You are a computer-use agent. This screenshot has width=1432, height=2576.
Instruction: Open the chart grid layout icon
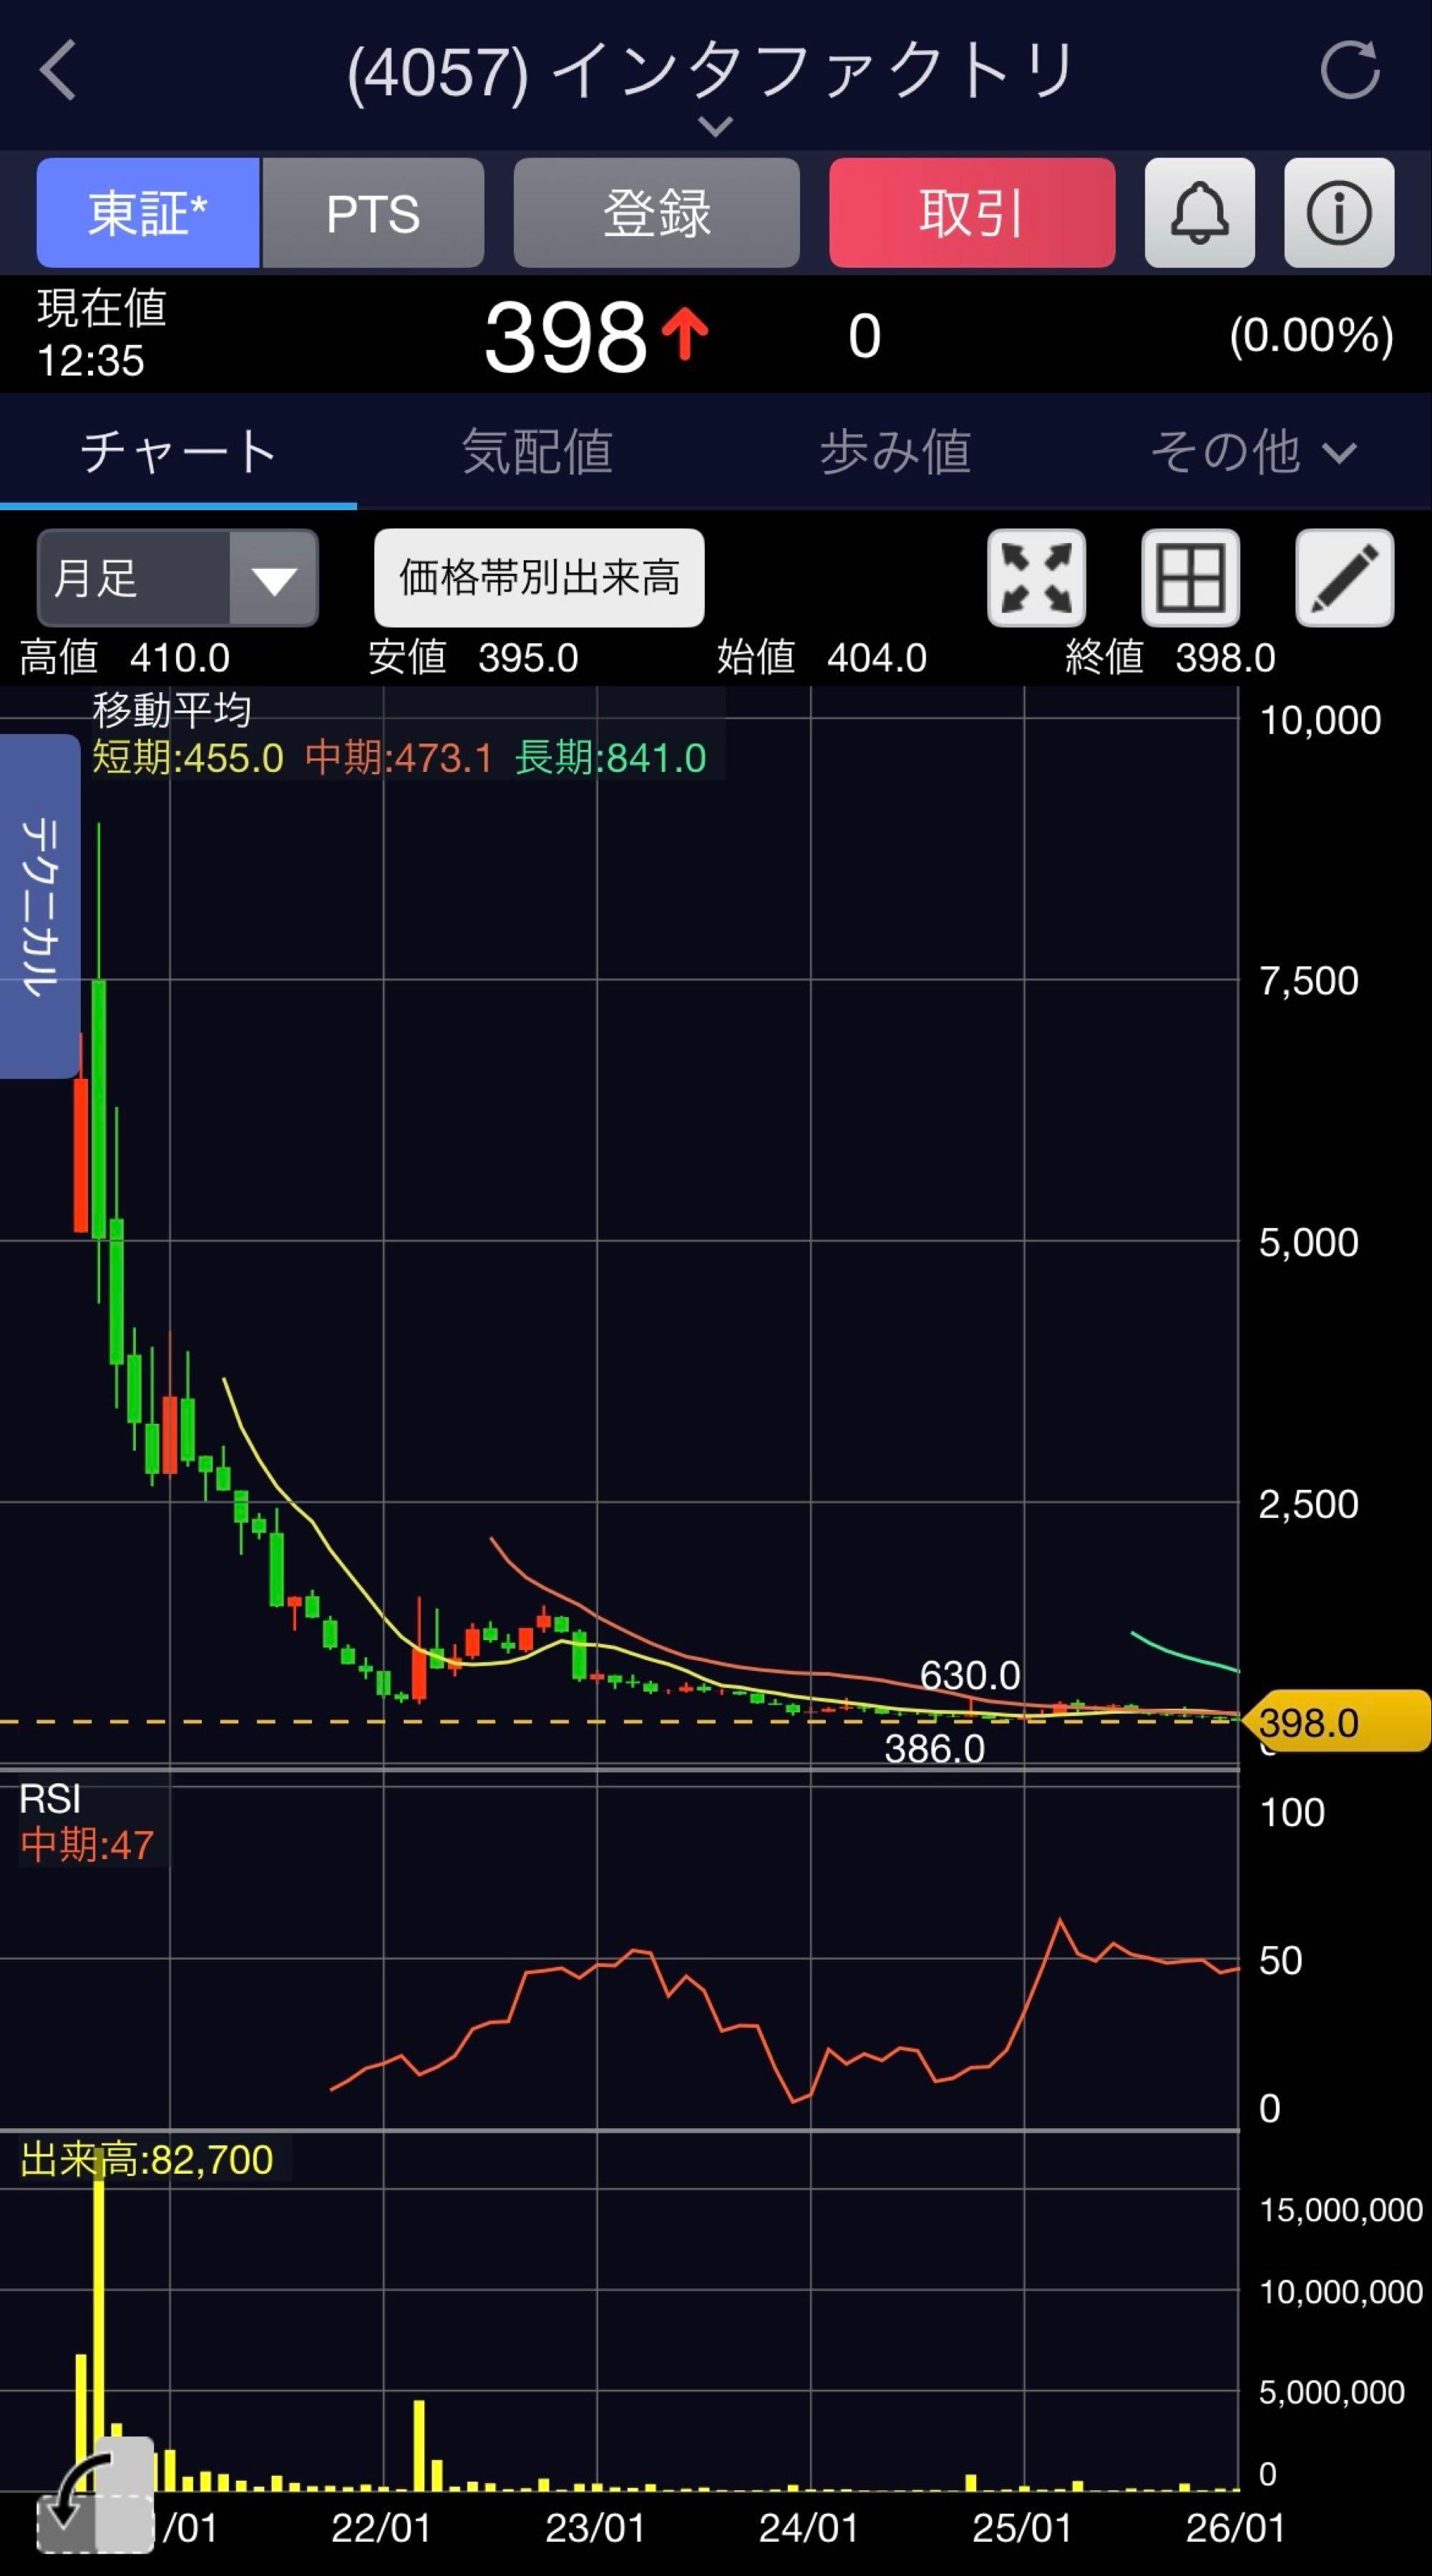(x=1190, y=577)
